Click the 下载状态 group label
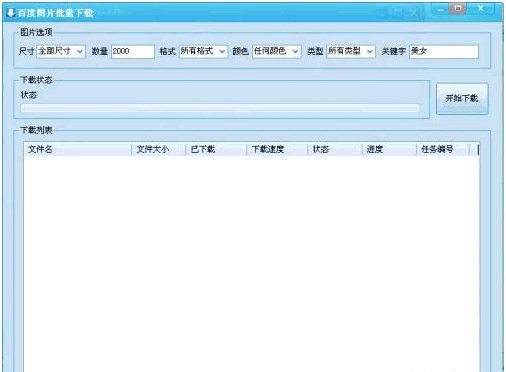The height and width of the screenshot is (372, 506). (36, 80)
